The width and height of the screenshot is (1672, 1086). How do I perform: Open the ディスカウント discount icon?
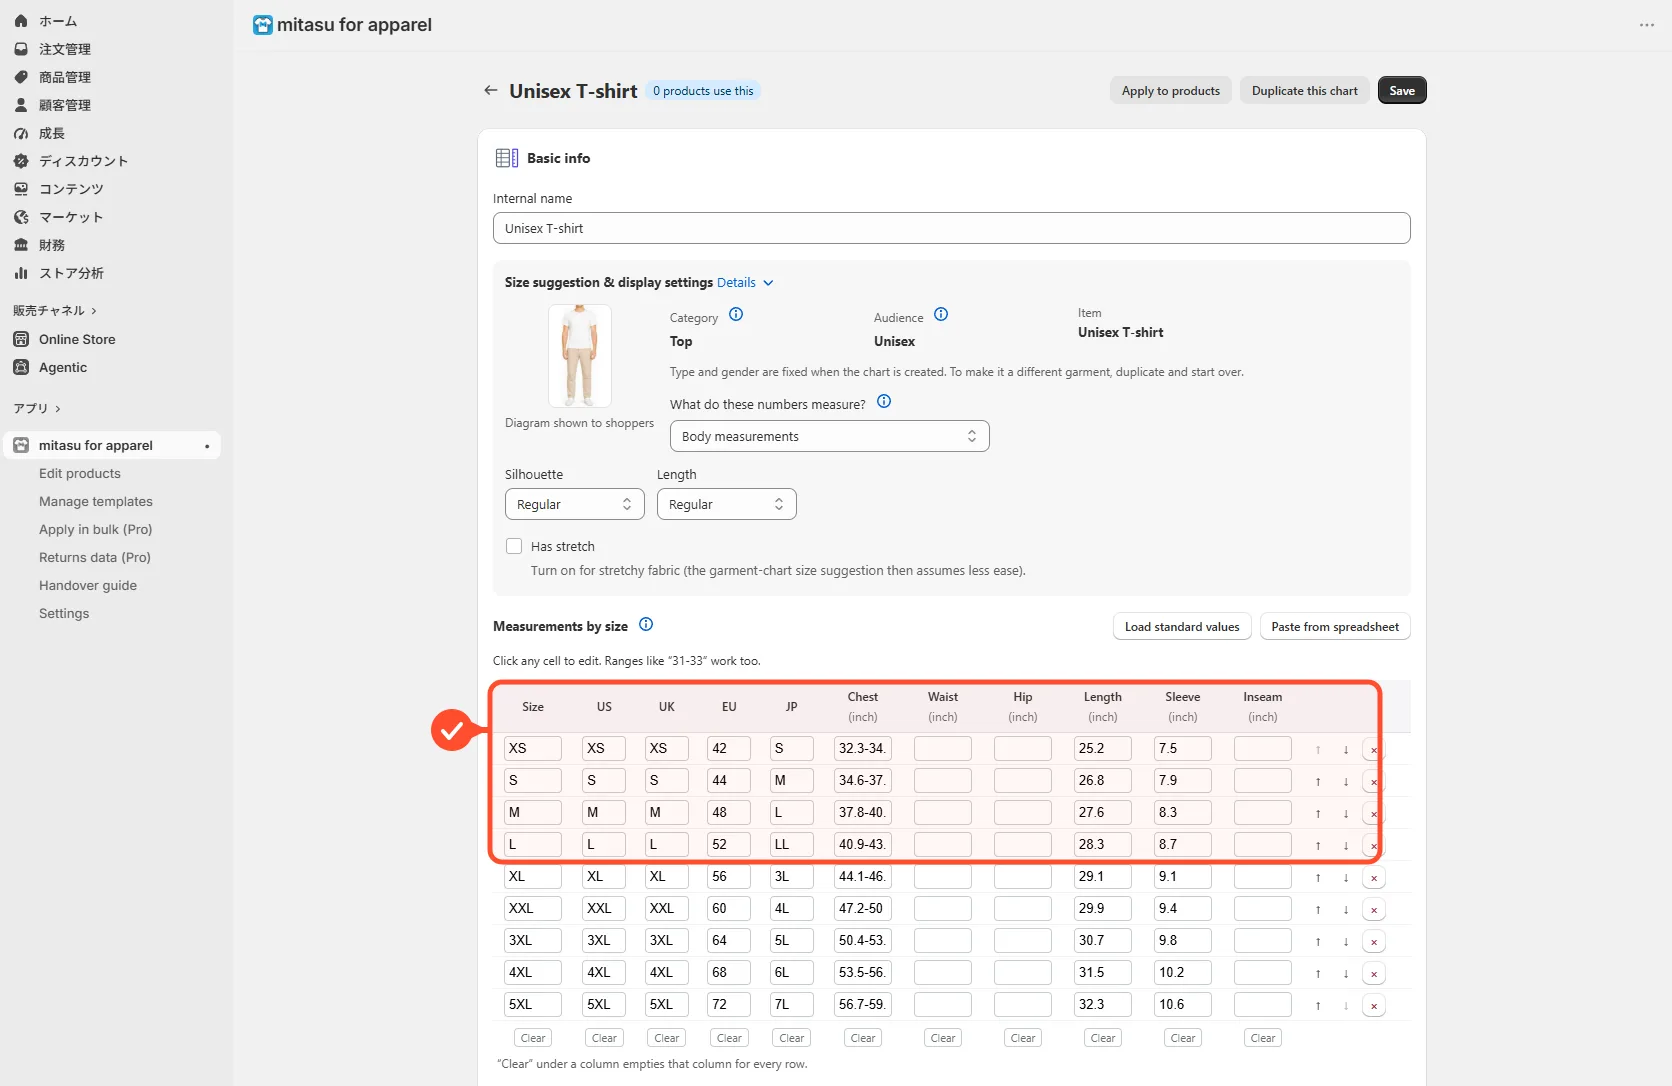pyautogui.click(x=21, y=161)
